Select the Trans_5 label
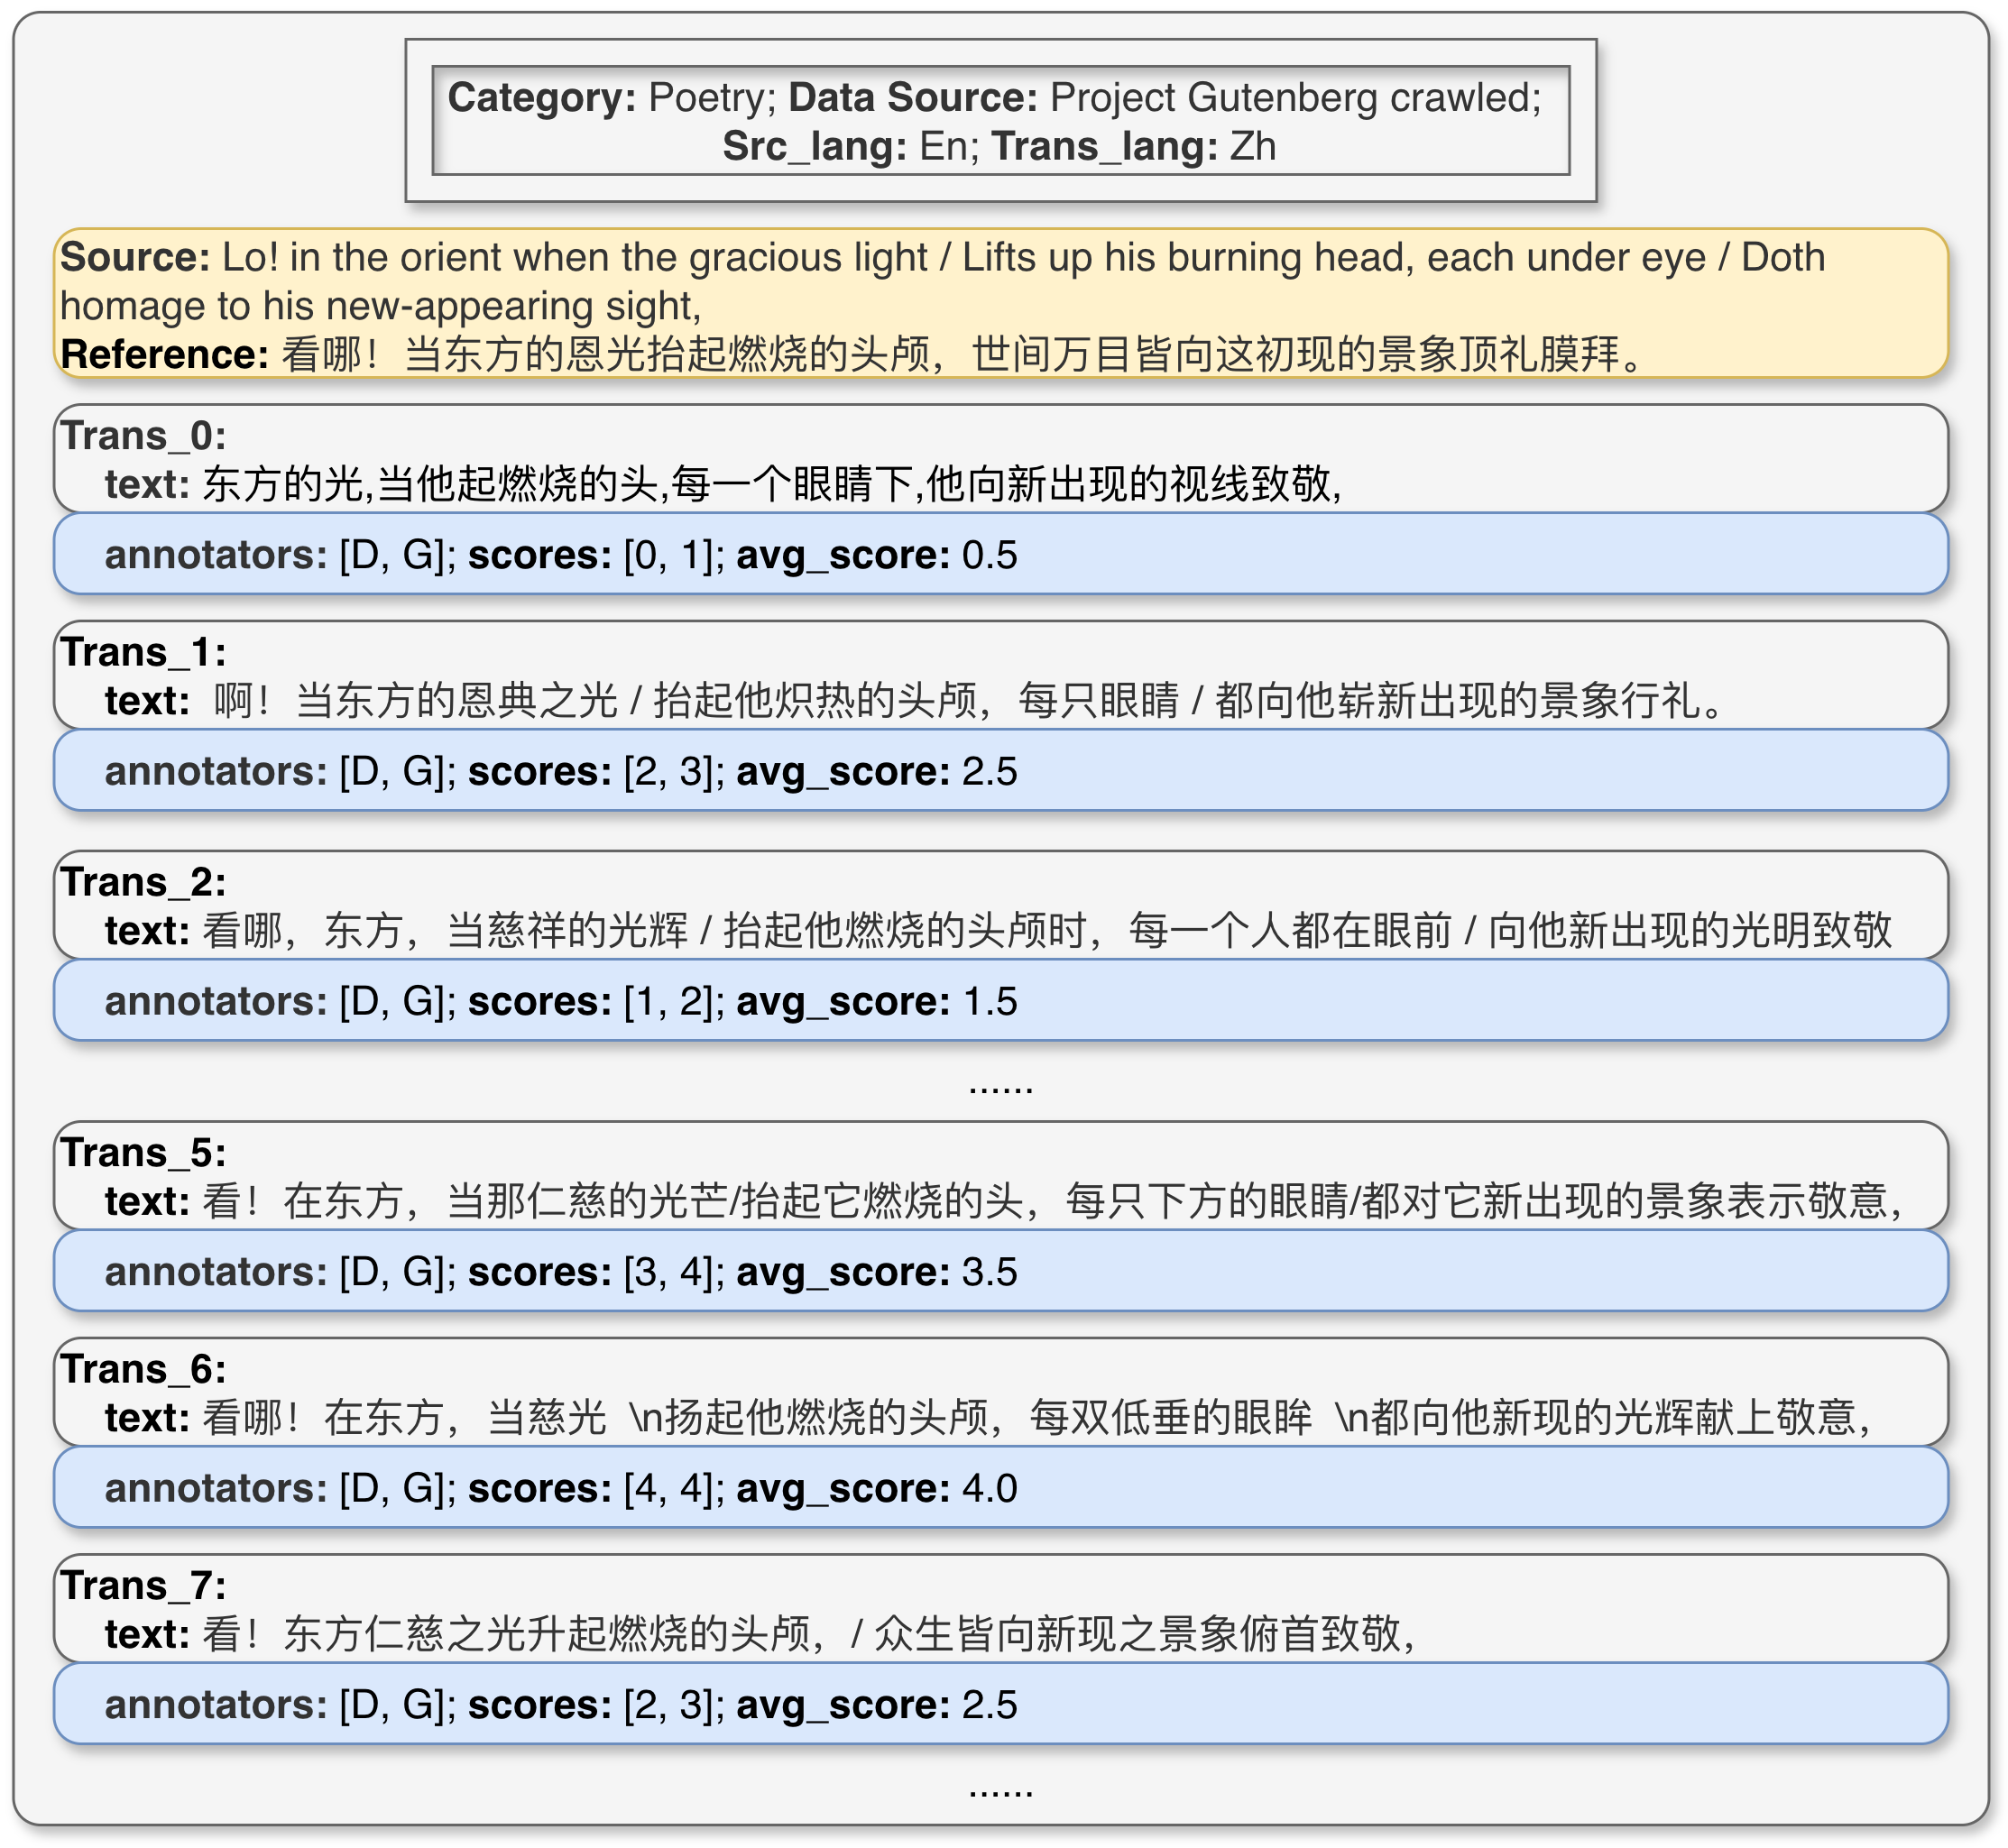Viewport: 2008px width, 1848px height. coord(143,1152)
